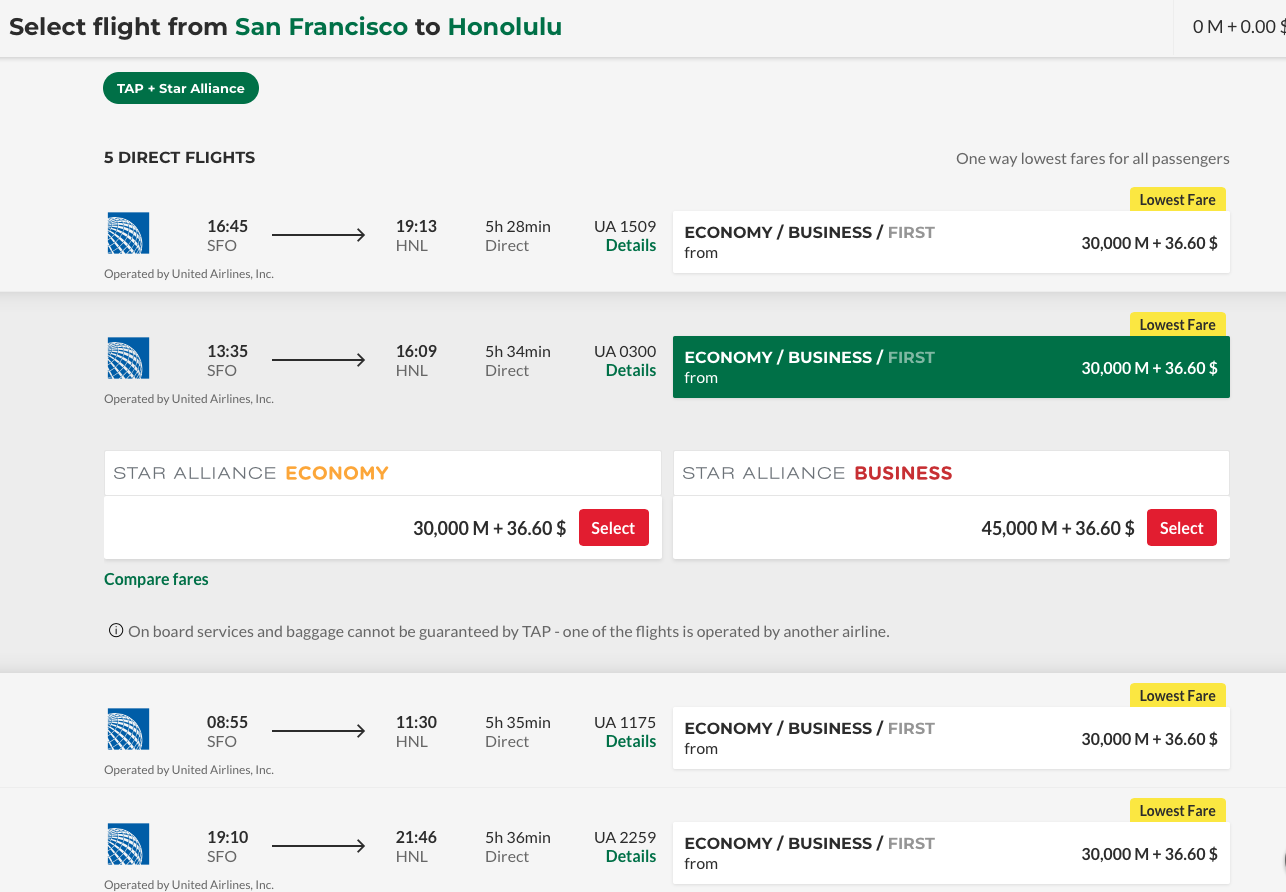Click Operated by United Airlines under the 13:35 flight
Viewport: 1286px width, 892px height.
(189, 398)
